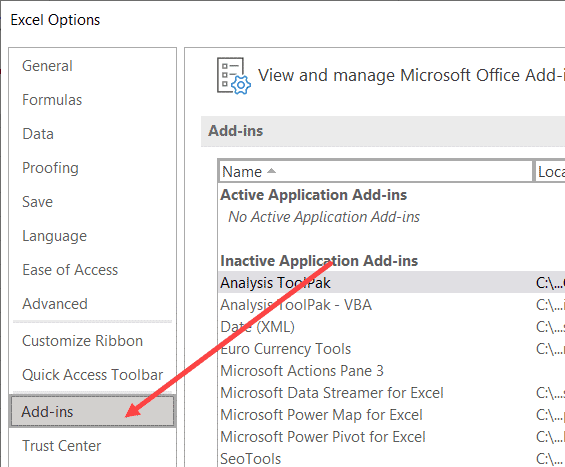Open Quick Access Toolbar settings
The image size is (565, 467).
(x=93, y=375)
